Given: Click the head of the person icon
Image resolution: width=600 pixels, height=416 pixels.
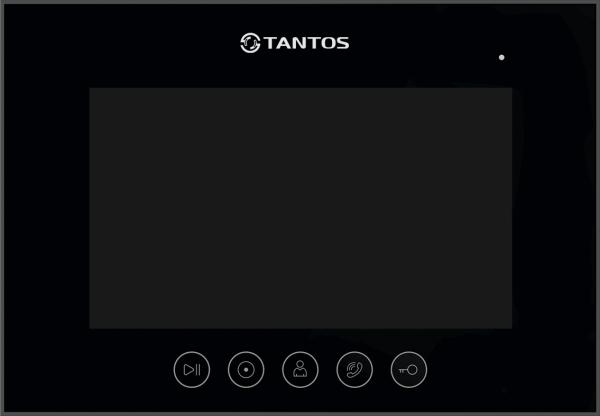Looking at the screenshot, I should coord(300,364).
